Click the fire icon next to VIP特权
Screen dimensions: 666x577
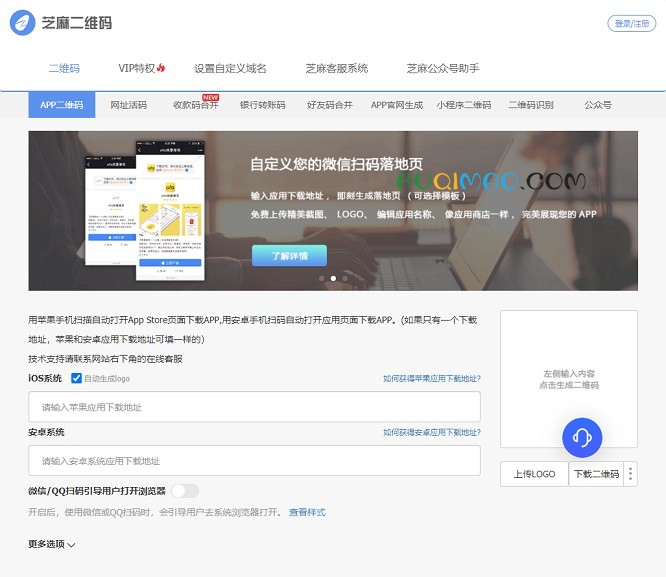coord(161,68)
